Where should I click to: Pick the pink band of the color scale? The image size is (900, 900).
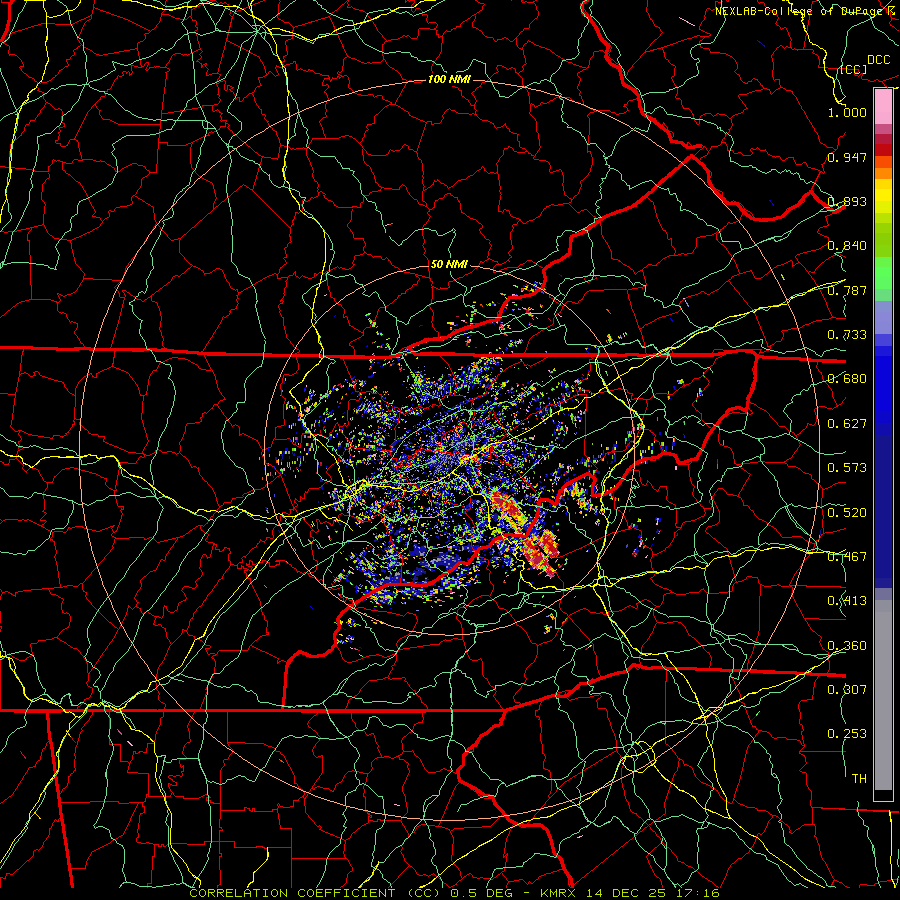click(x=883, y=107)
